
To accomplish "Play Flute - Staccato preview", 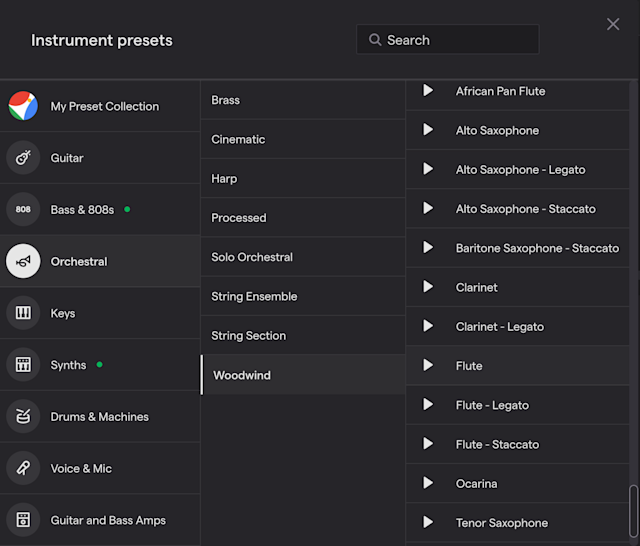I will (x=428, y=444).
